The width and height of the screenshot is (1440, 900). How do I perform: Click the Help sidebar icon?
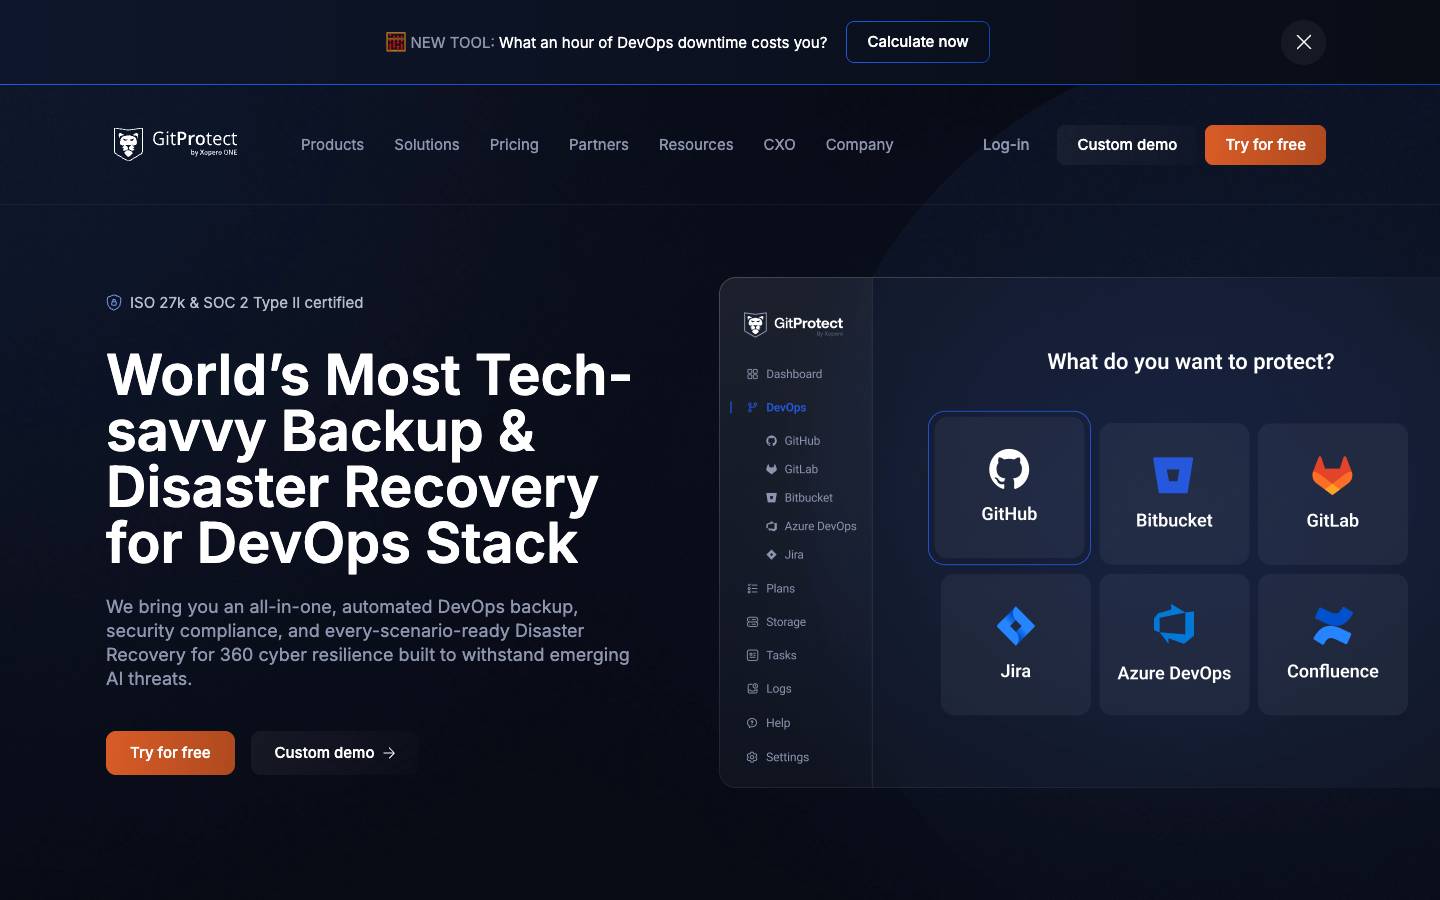point(752,723)
